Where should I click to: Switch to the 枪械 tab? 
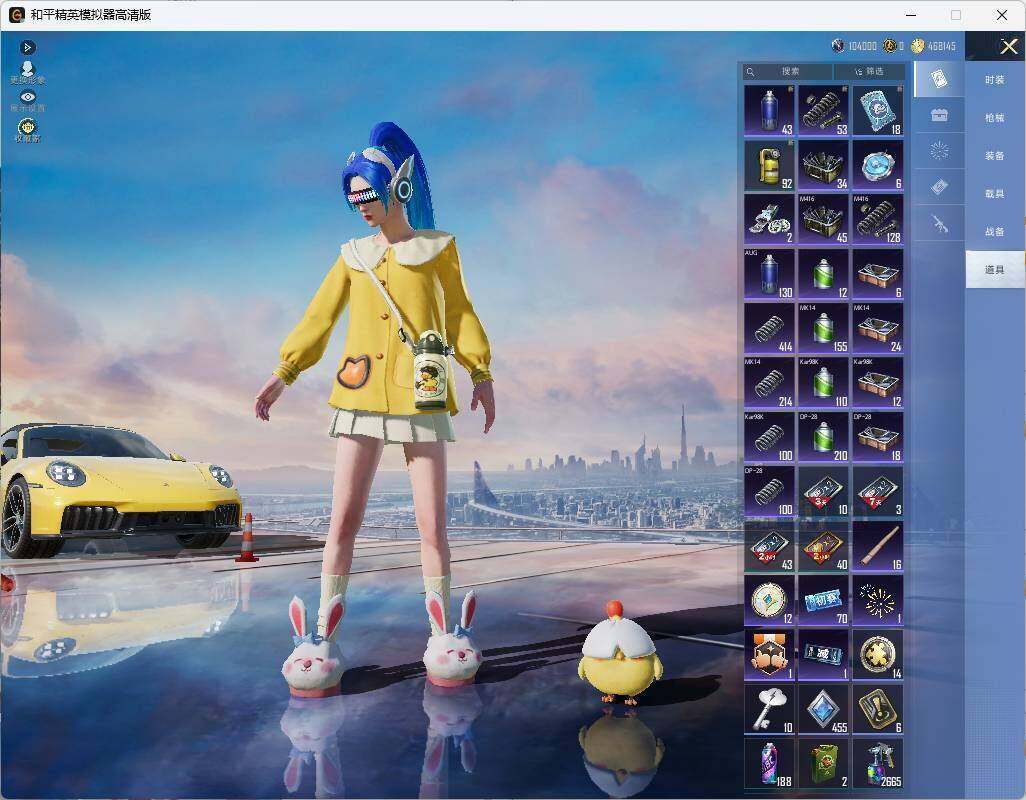(995, 118)
